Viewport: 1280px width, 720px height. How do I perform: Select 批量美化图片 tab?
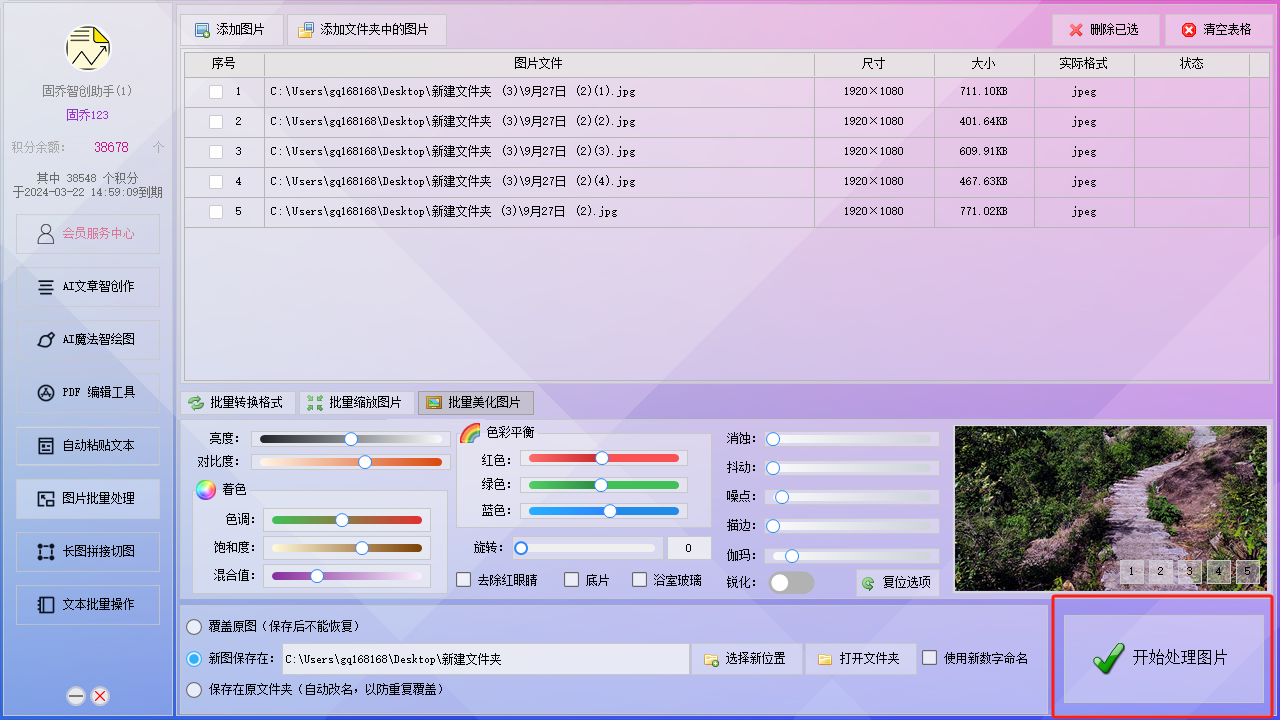click(x=476, y=403)
